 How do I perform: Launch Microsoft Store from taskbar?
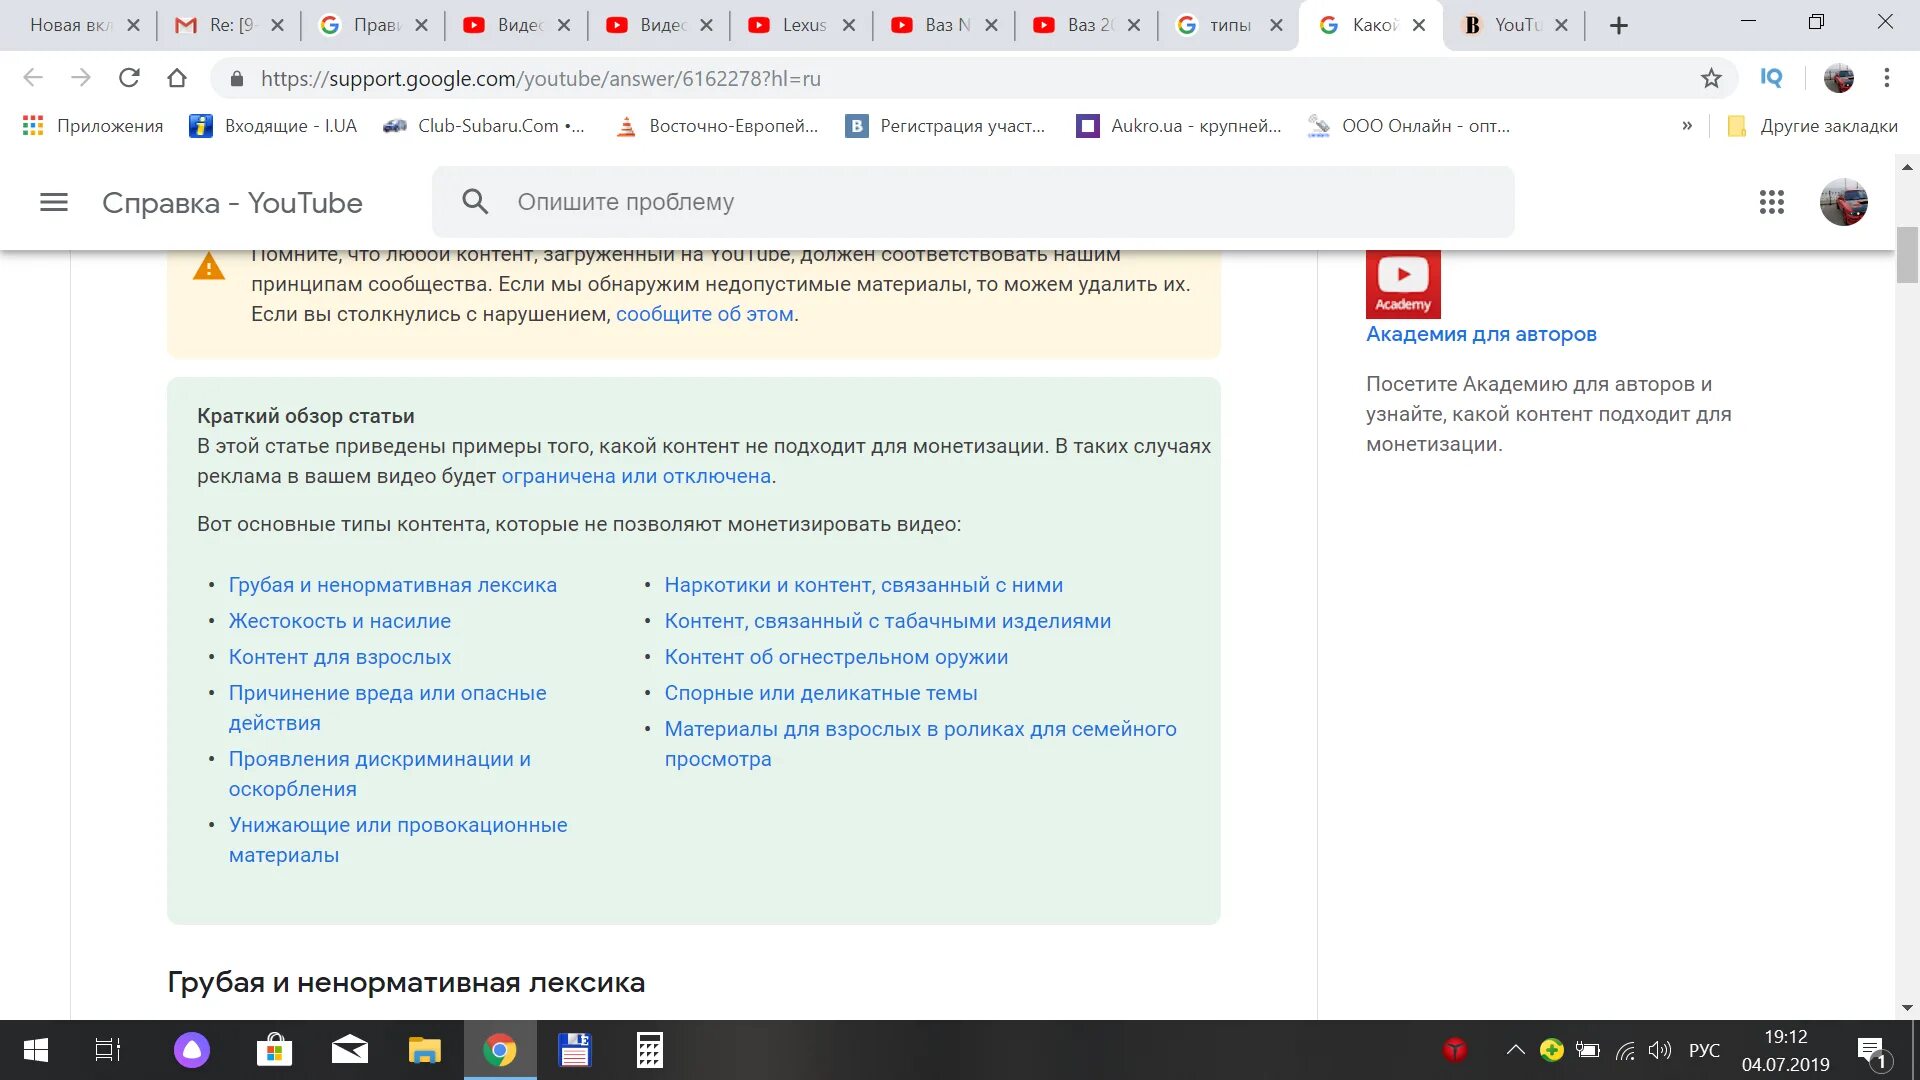point(274,1050)
